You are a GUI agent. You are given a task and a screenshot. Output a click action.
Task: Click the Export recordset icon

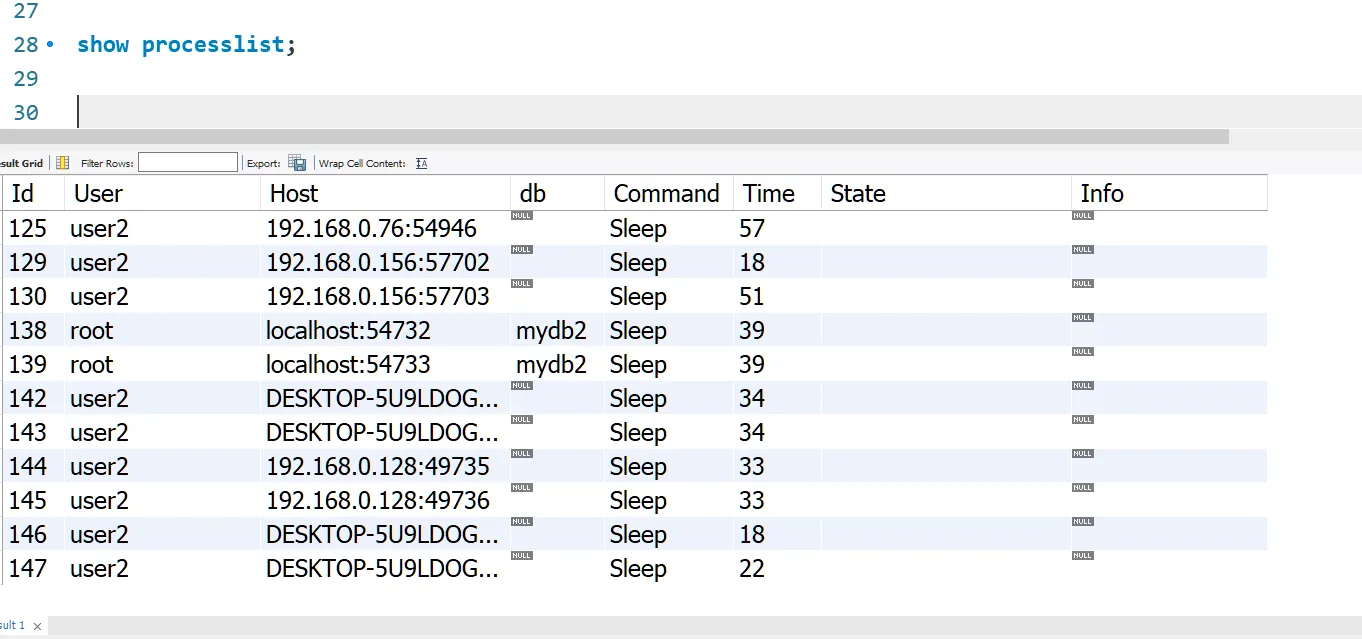click(297, 162)
